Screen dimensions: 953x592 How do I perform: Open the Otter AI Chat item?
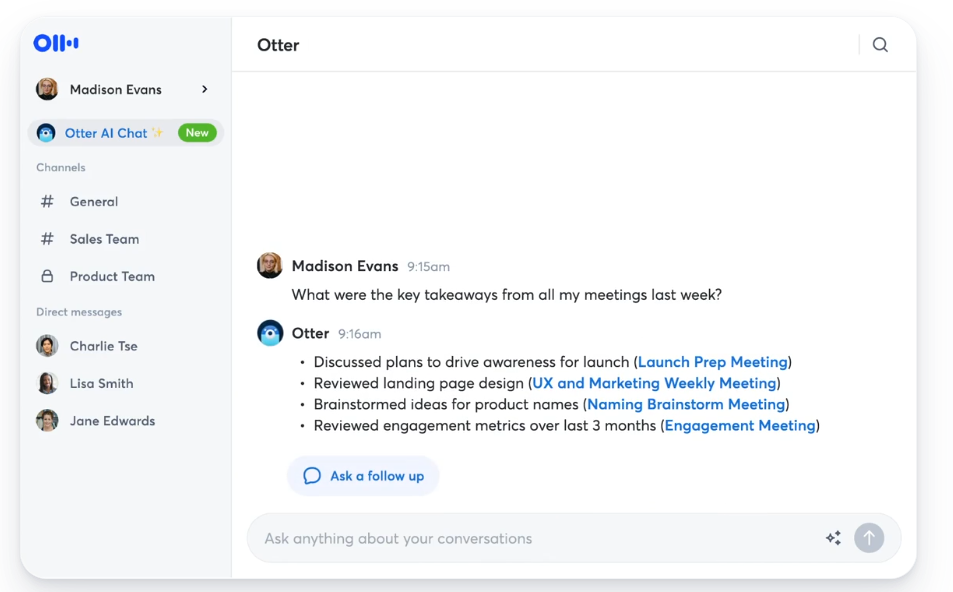pyautogui.click(x=126, y=133)
